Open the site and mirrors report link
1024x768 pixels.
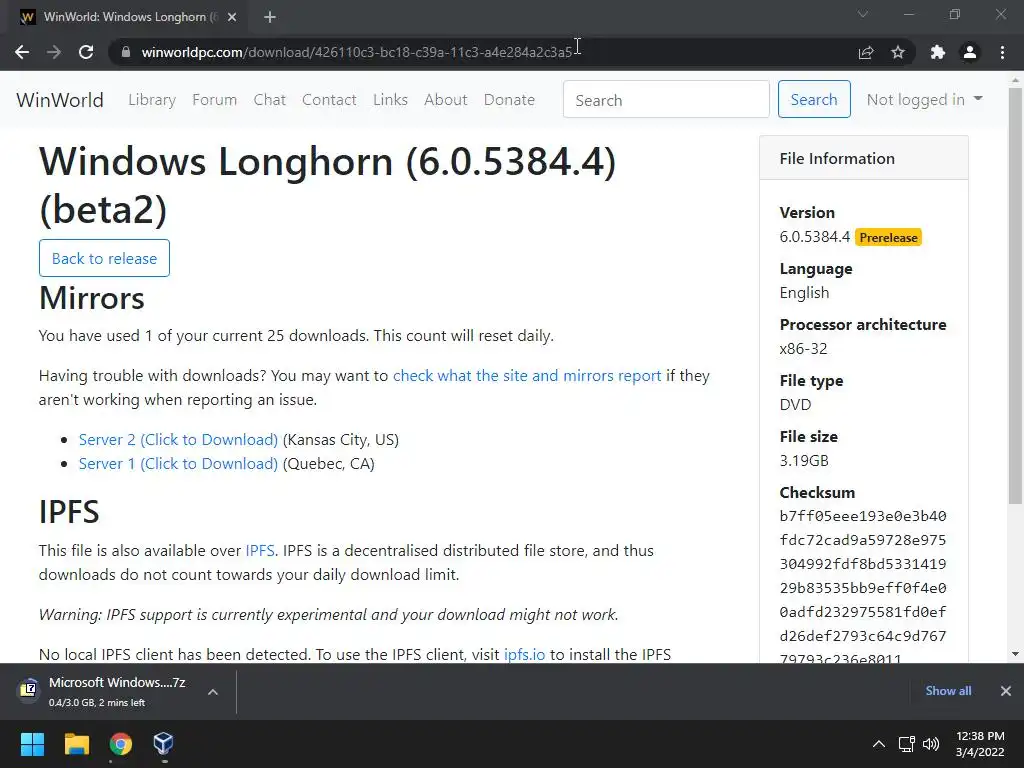click(527, 376)
